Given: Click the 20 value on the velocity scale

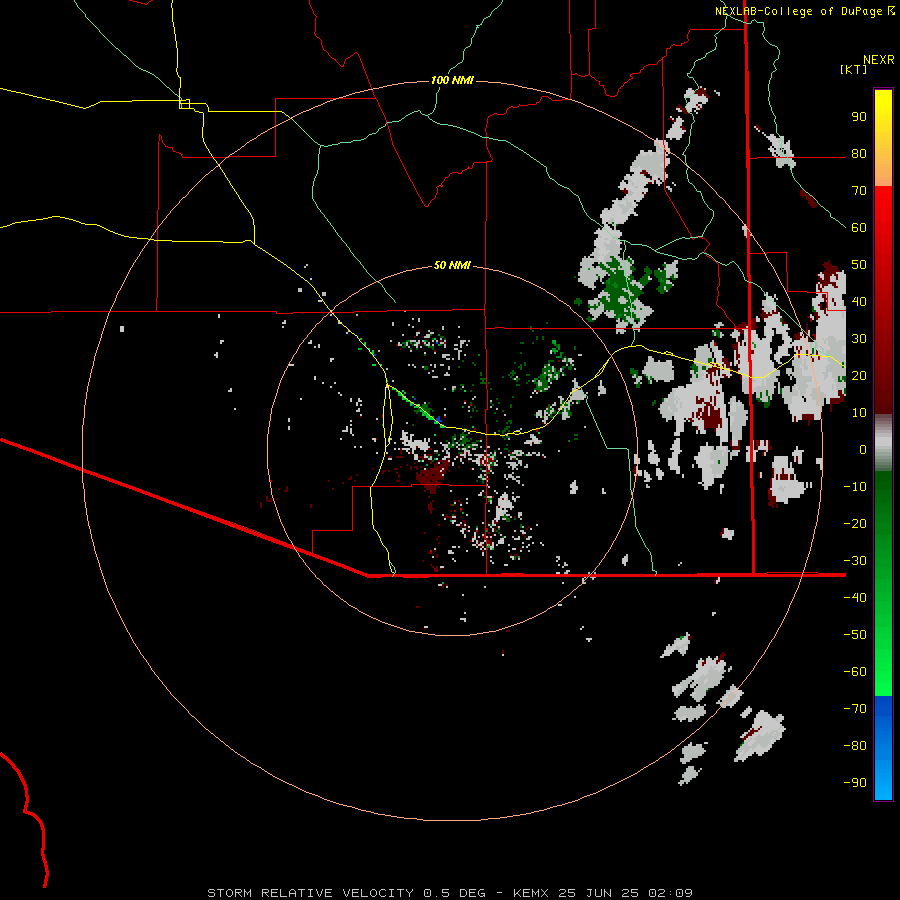Looking at the screenshot, I should pyautogui.click(x=859, y=375).
